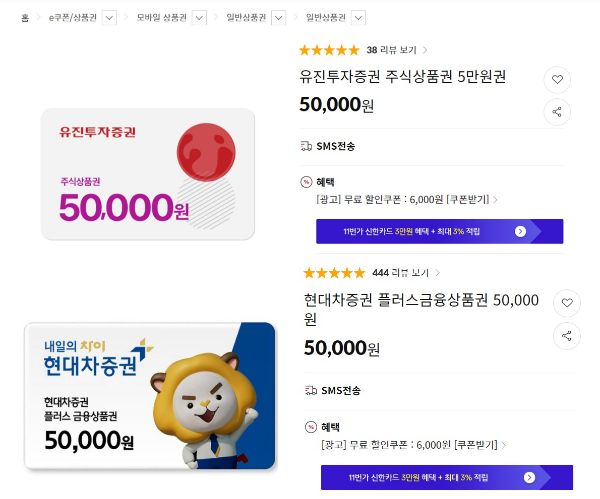600x499 pixels.
Task: Click the 혜택 percent icon under 유진투자증권
Action: pos(306,181)
